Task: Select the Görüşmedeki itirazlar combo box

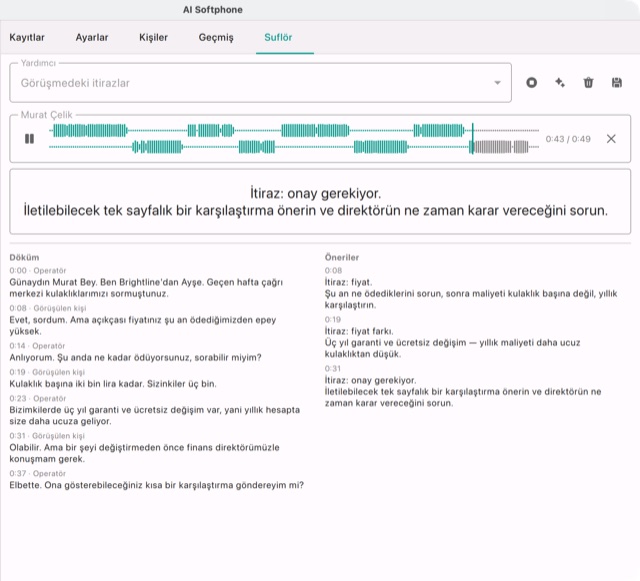Action: coord(260,83)
